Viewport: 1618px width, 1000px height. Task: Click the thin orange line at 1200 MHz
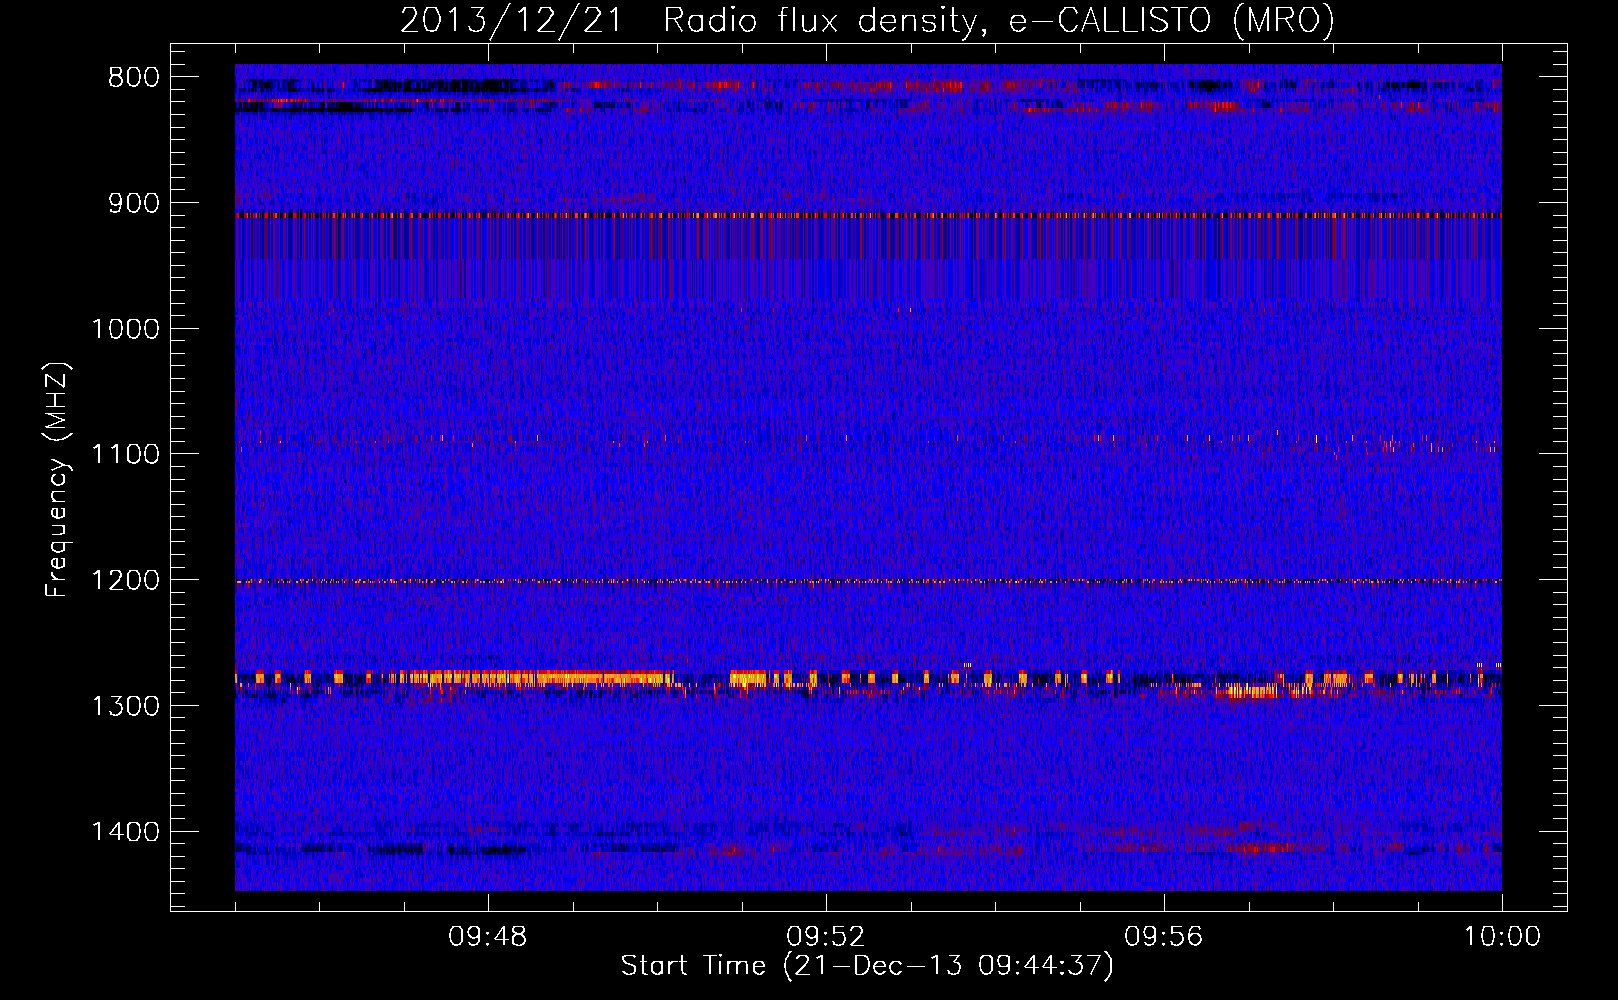tap(868, 581)
